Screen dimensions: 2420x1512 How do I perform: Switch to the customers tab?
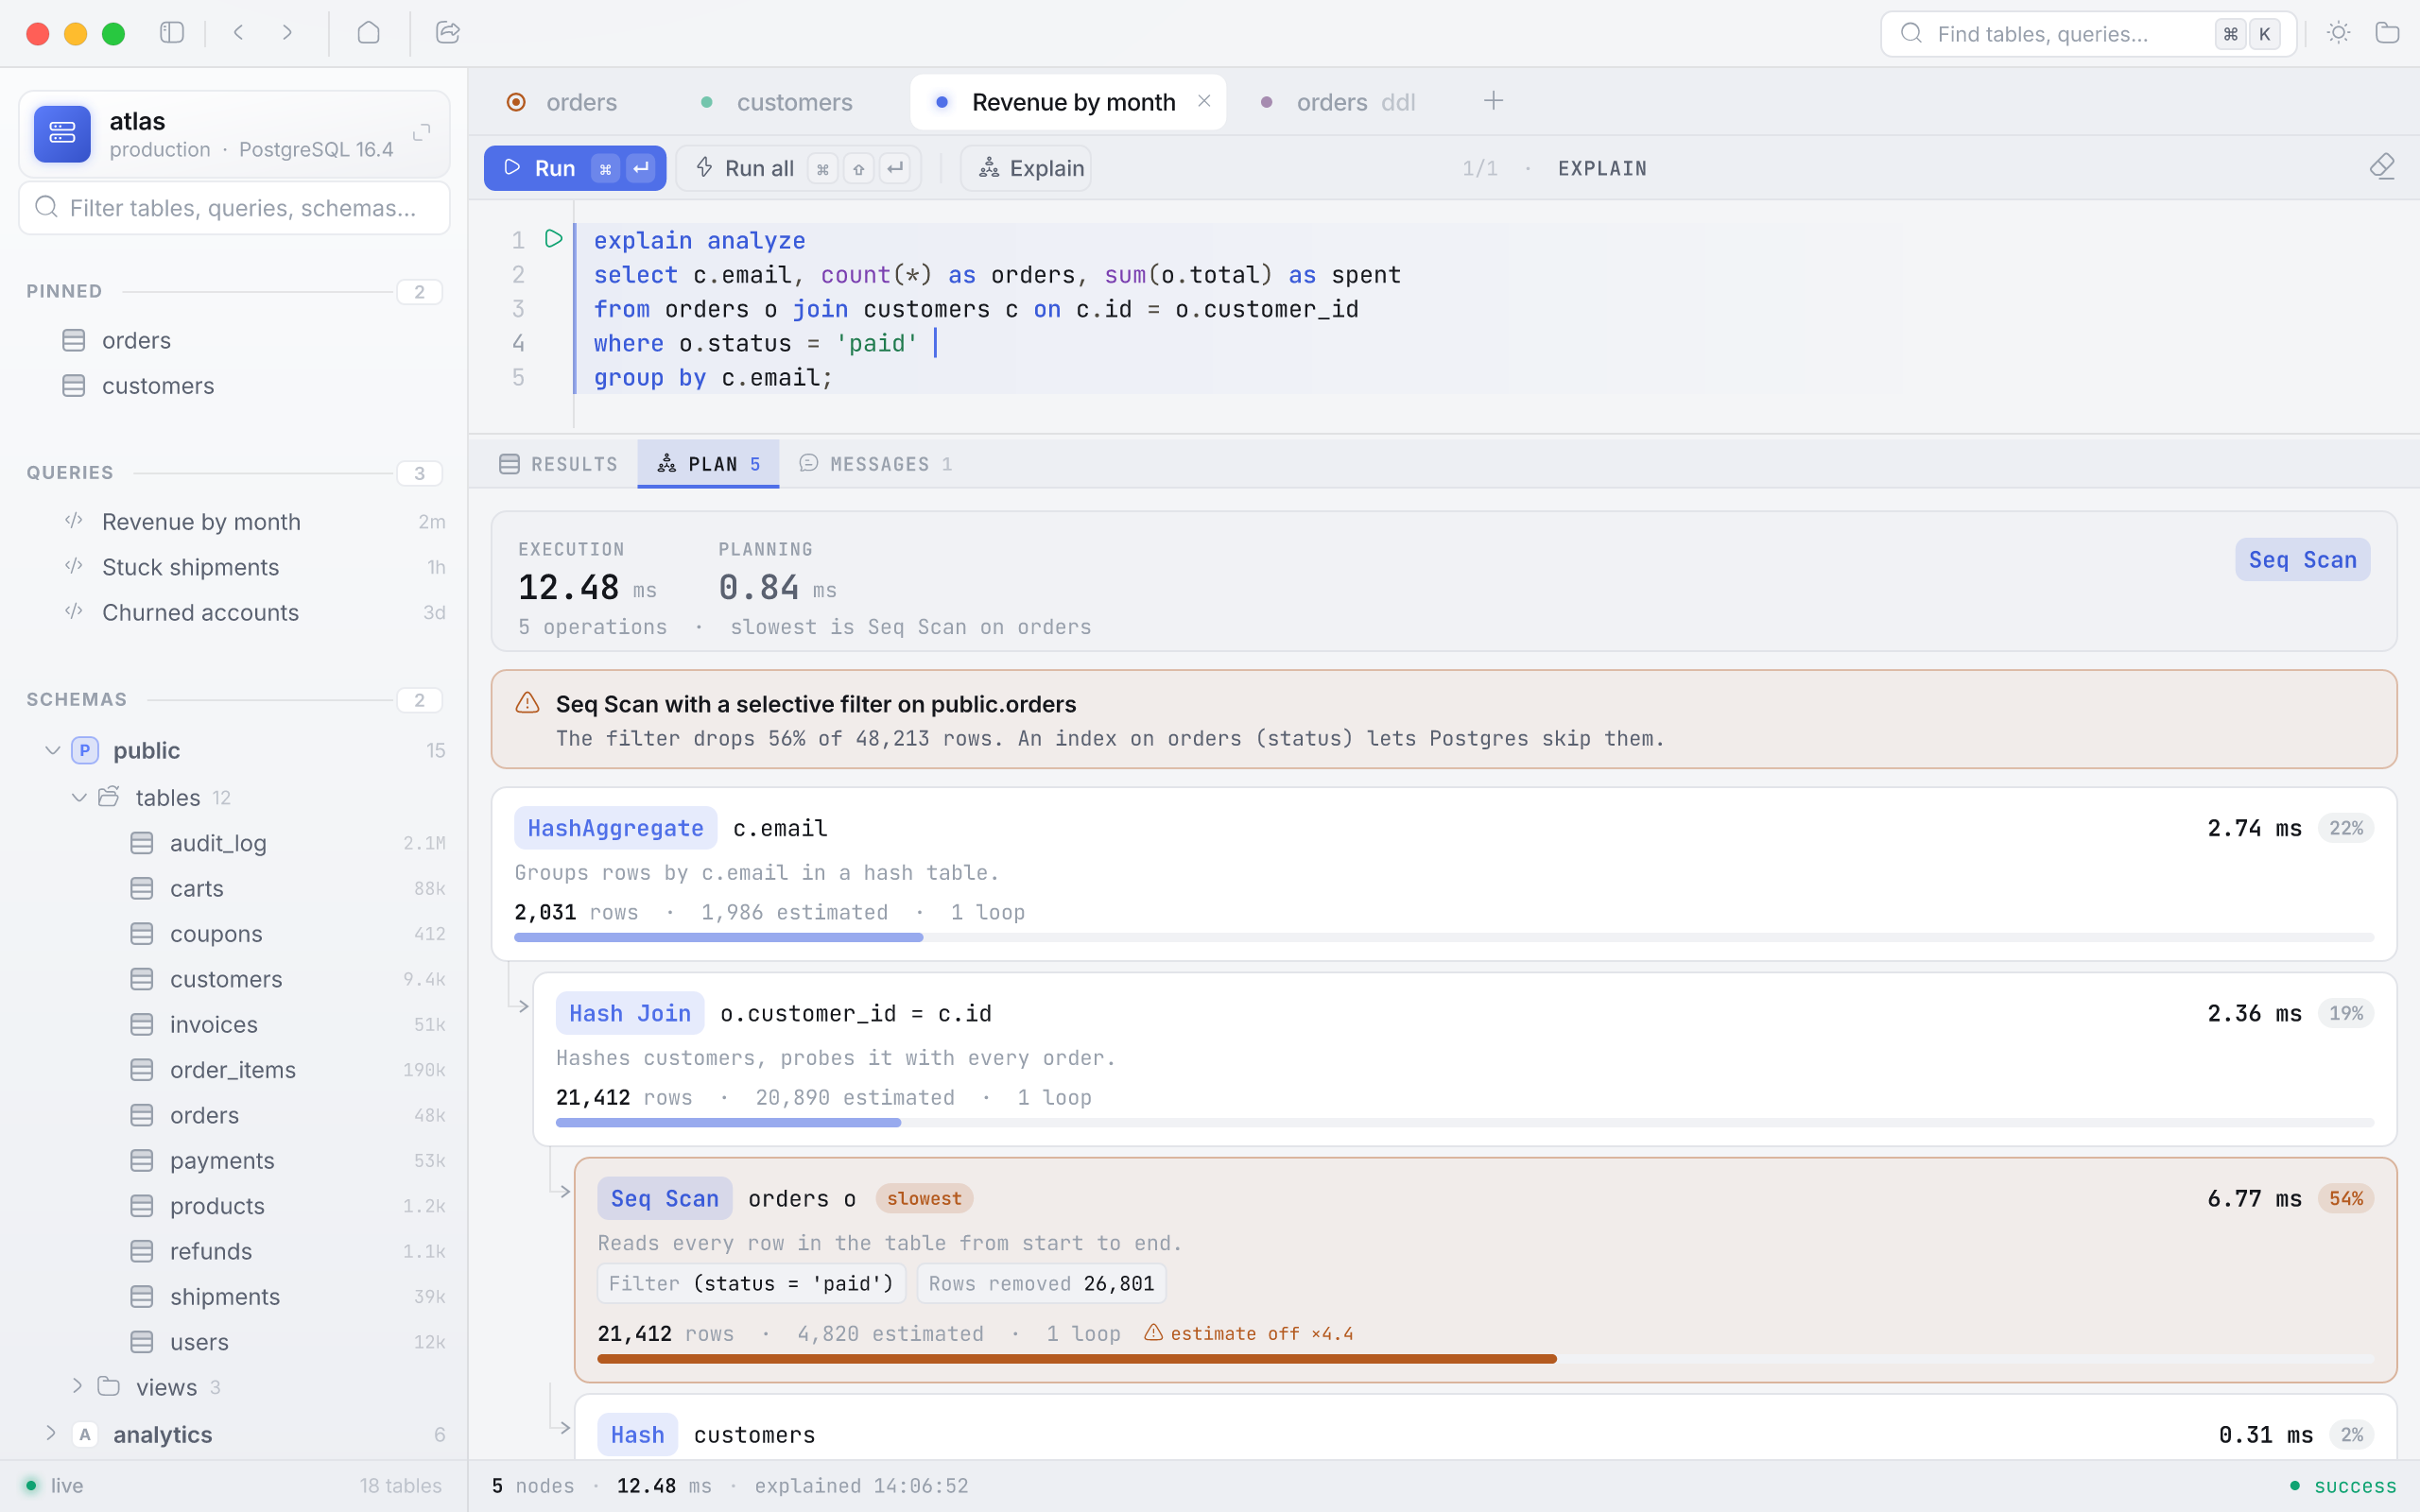[778, 102]
